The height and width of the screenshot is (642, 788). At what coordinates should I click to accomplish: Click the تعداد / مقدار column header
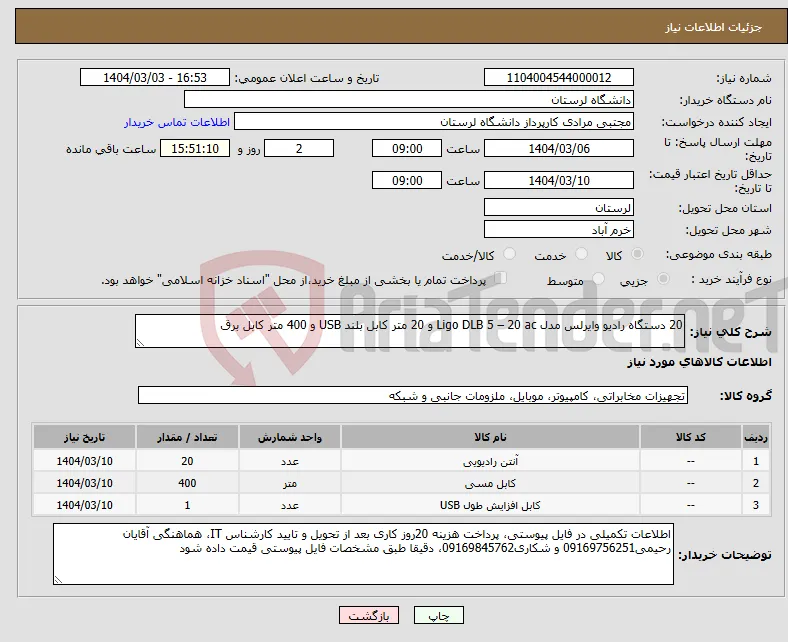[187, 437]
